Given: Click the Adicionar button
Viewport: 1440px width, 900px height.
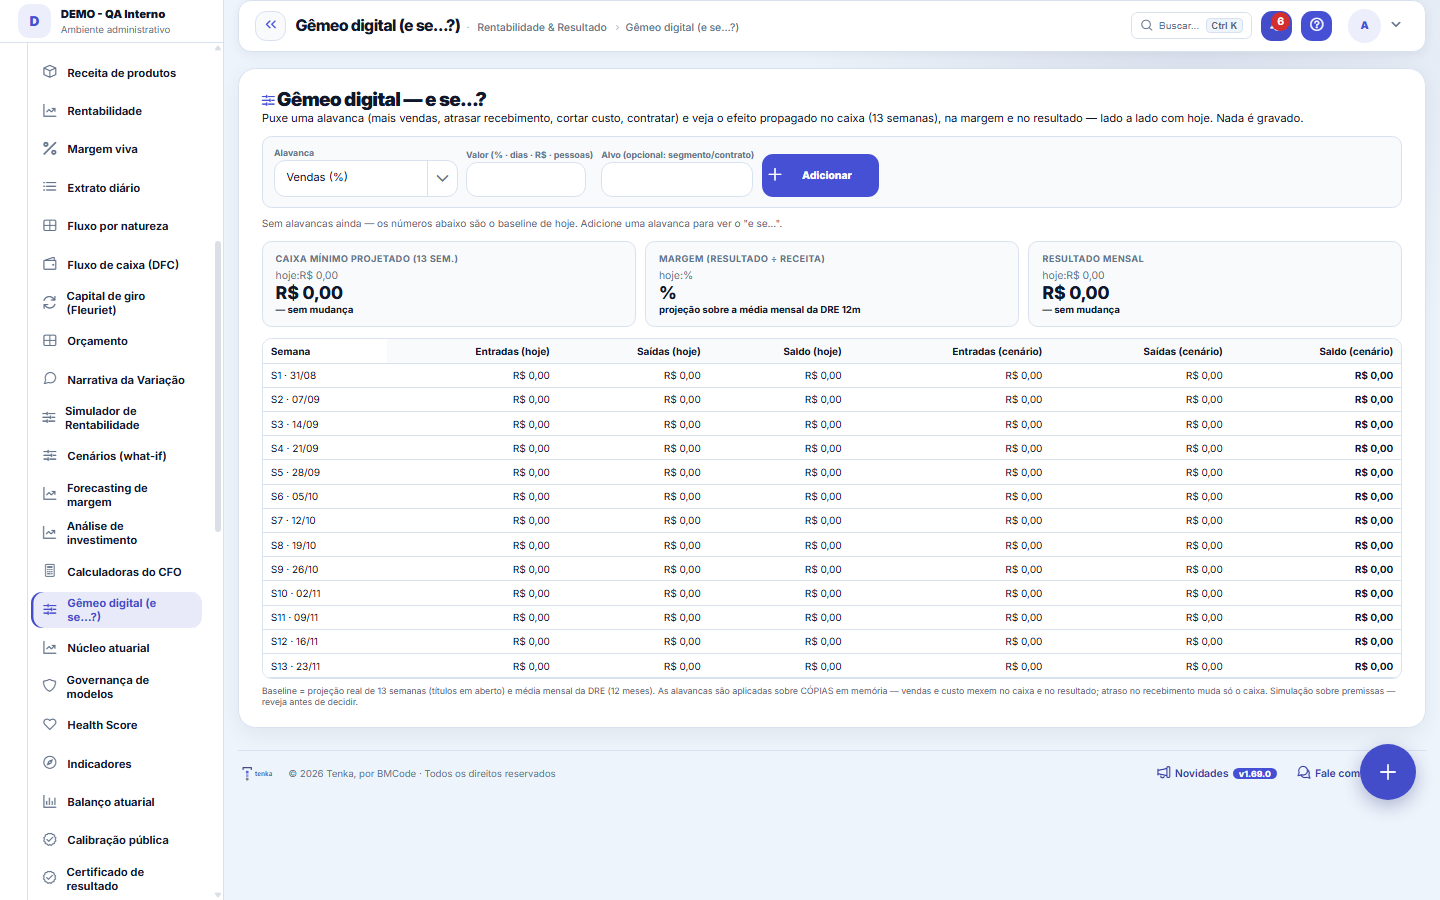Looking at the screenshot, I should point(820,175).
